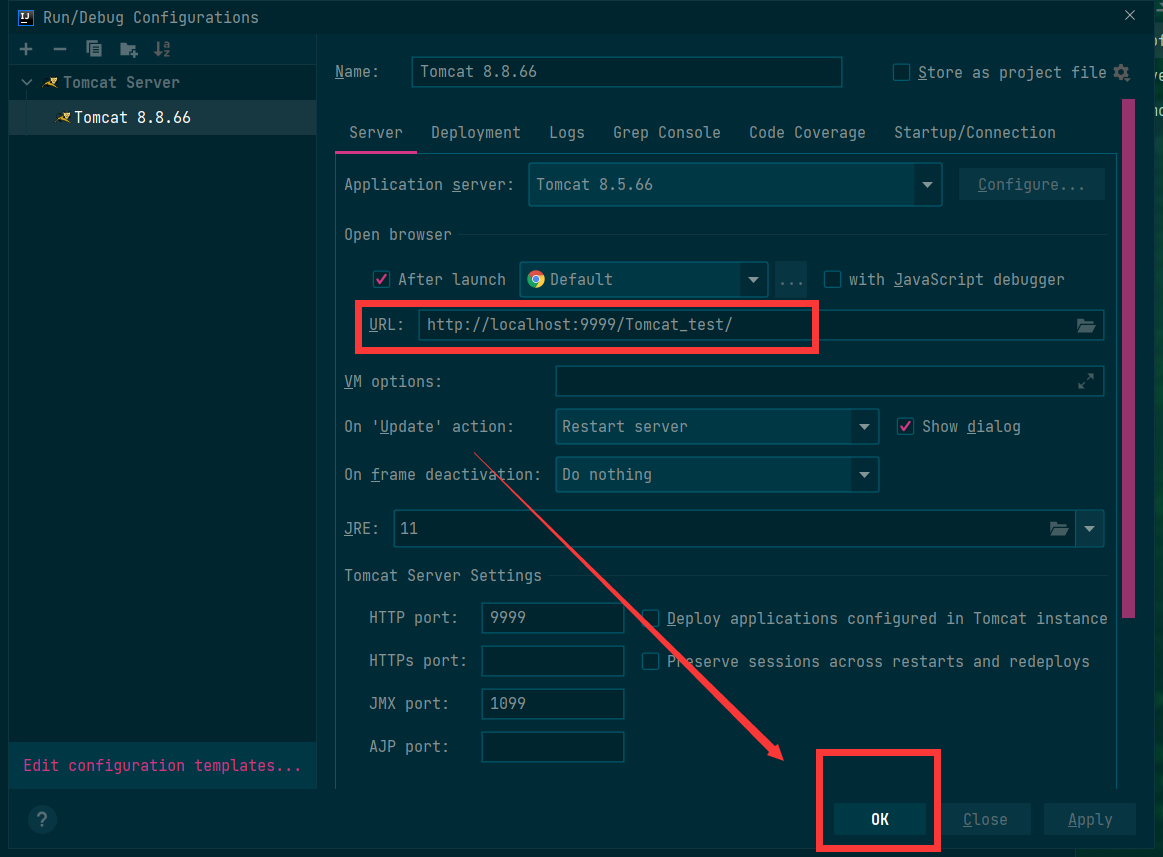Image resolution: width=1163 pixels, height=857 pixels.
Task: Open the On 'Update' action dropdown
Action: tap(864, 427)
